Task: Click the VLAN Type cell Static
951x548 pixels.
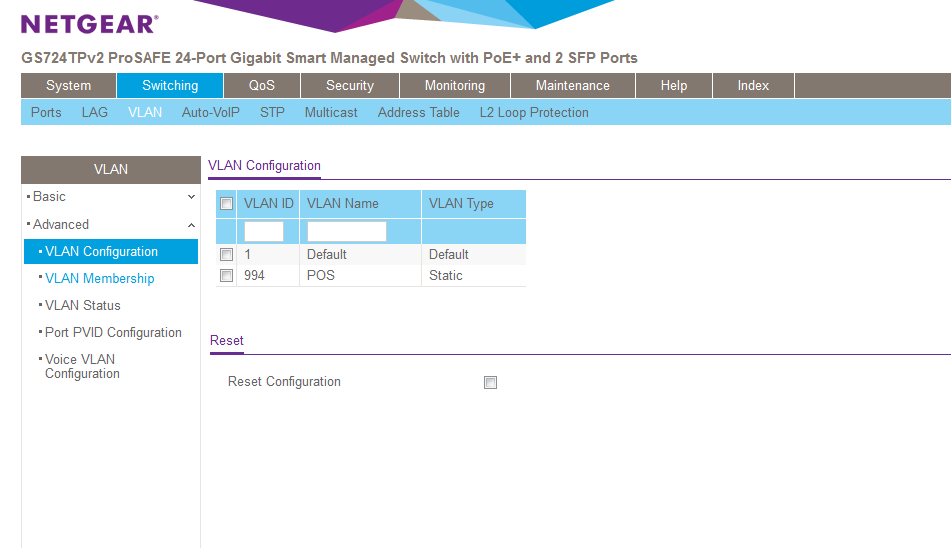Action: [x=446, y=276]
